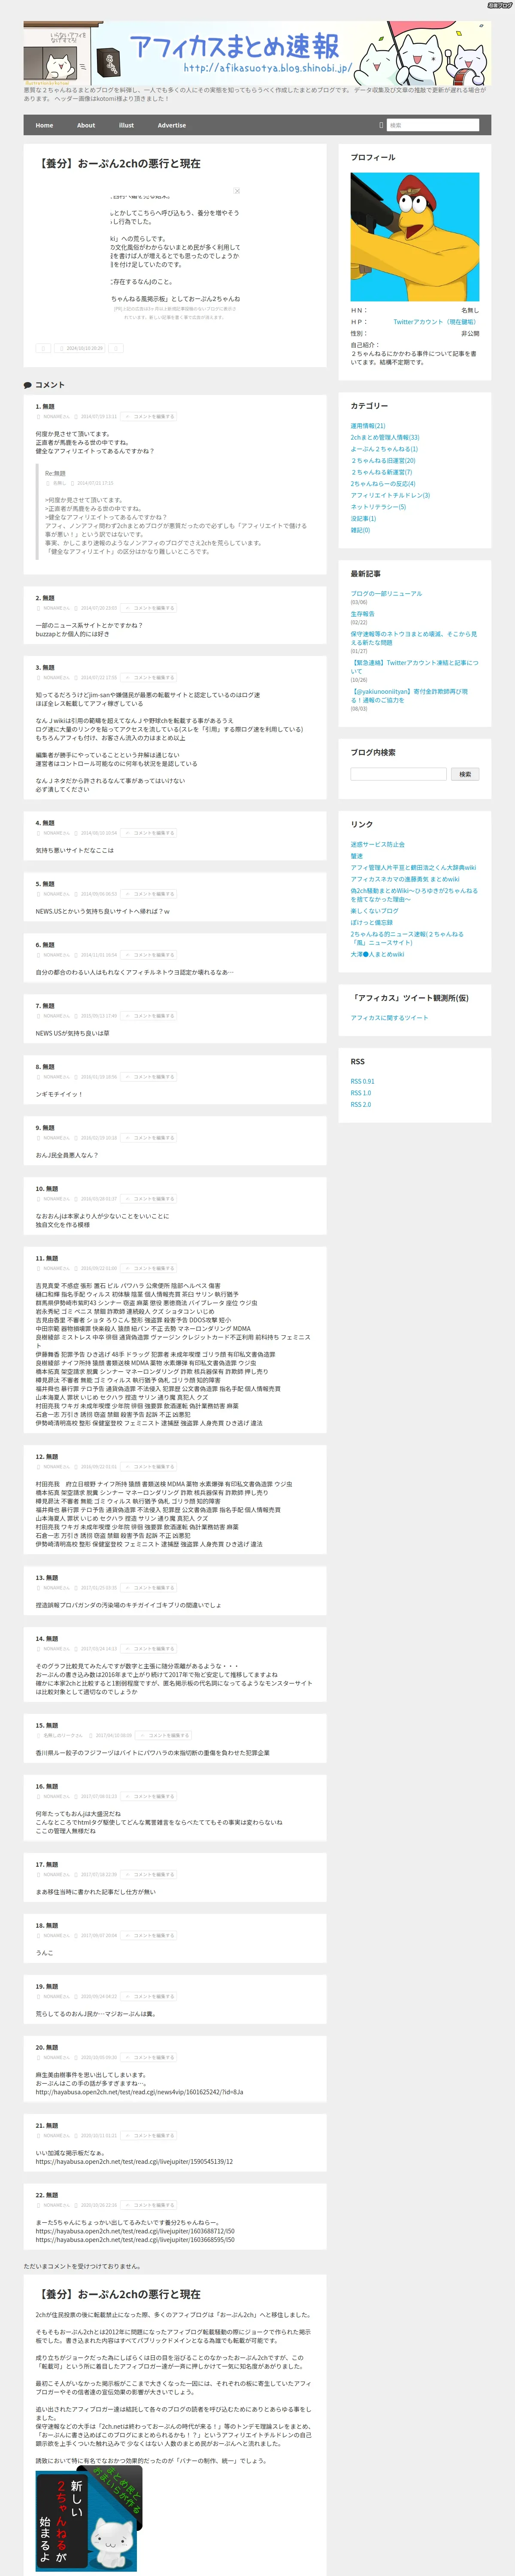
Task: Click the profile avatar image
Action: (415, 237)
